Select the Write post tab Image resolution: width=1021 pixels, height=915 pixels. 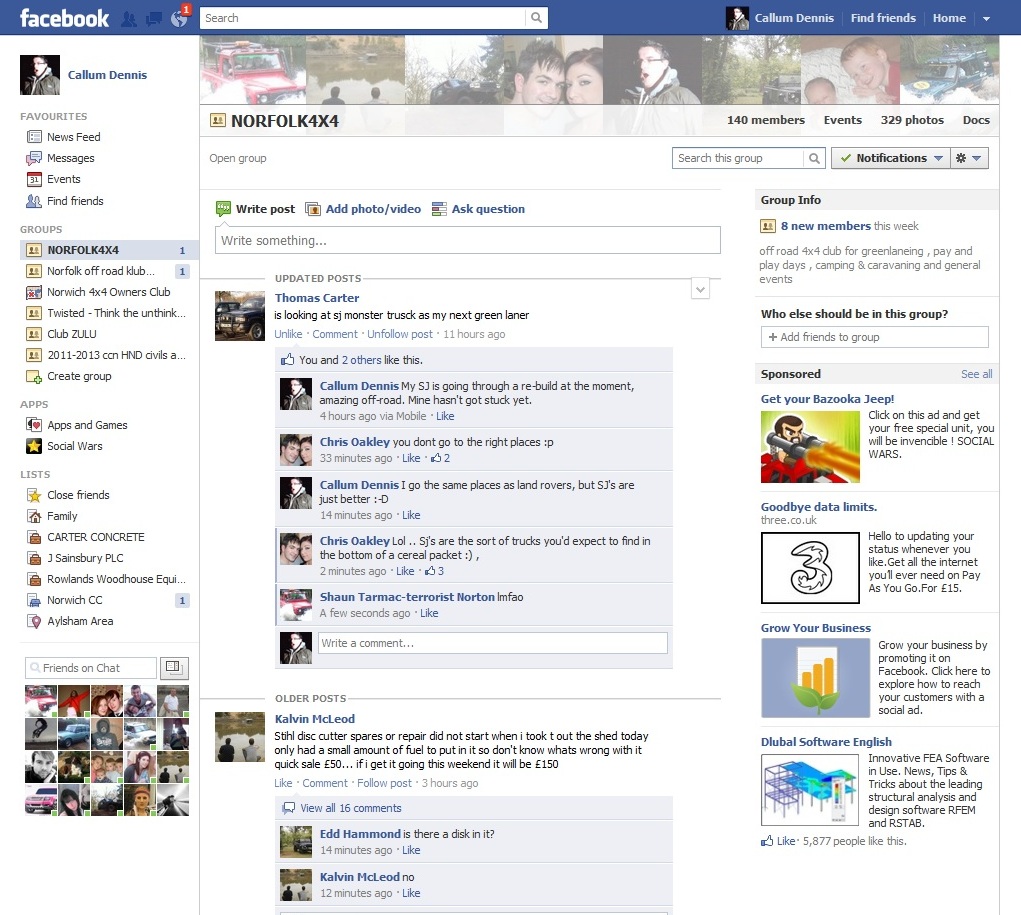tap(255, 209)
